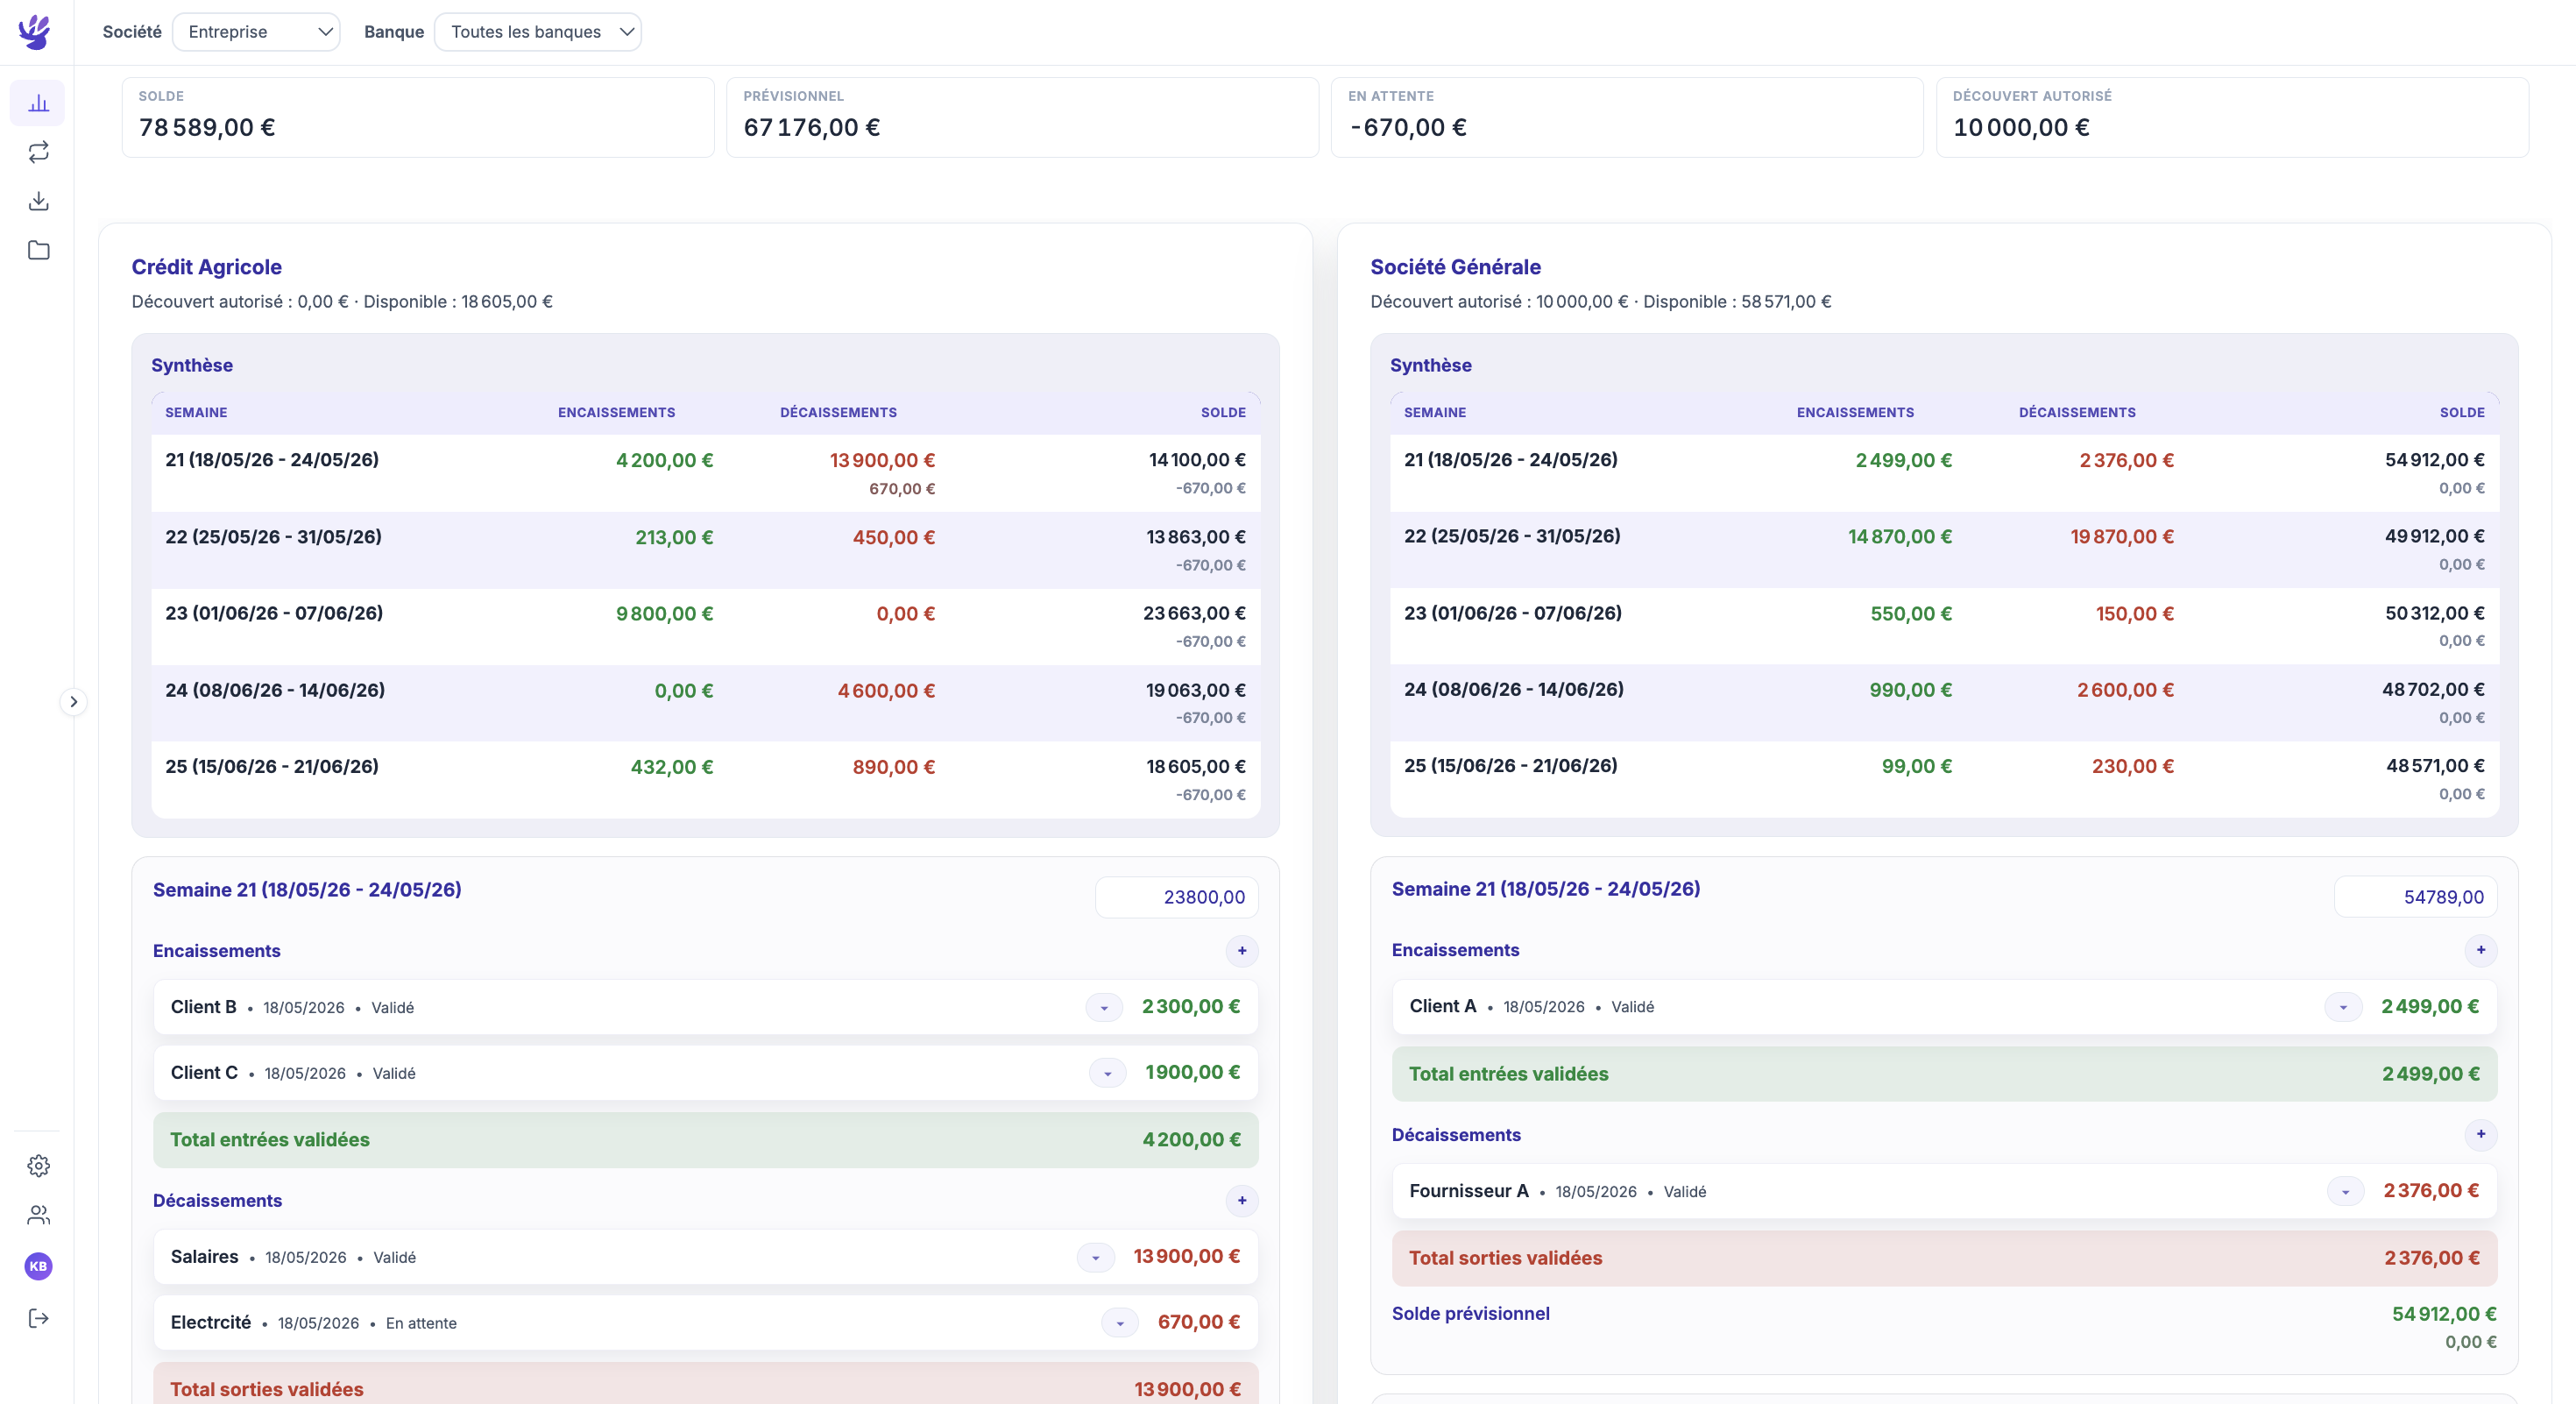Edit the 54789,00 balance field

pos(2416,897)
